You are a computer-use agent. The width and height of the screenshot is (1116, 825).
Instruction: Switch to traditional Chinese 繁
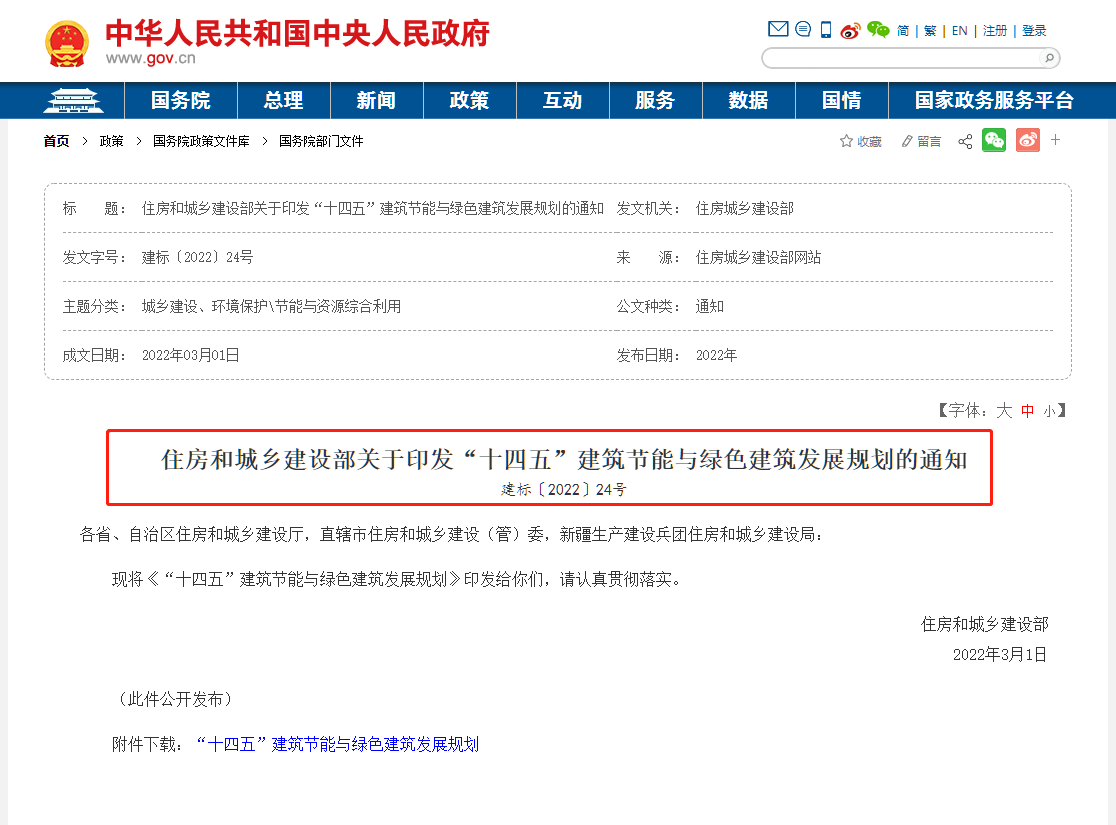click(930, 31)
